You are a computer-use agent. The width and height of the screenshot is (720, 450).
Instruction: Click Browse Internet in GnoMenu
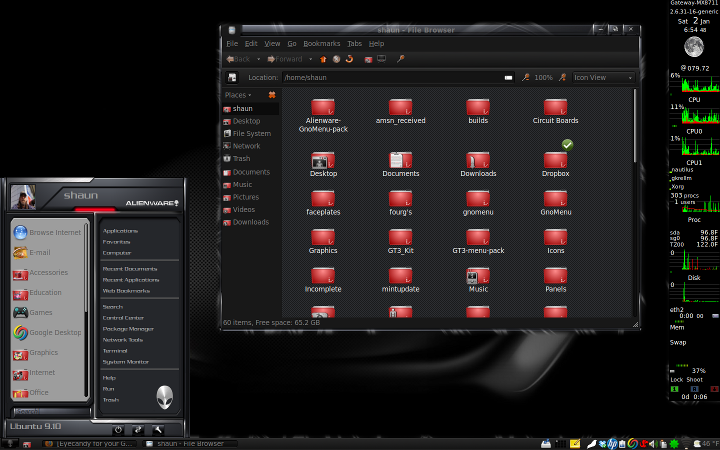47,232
